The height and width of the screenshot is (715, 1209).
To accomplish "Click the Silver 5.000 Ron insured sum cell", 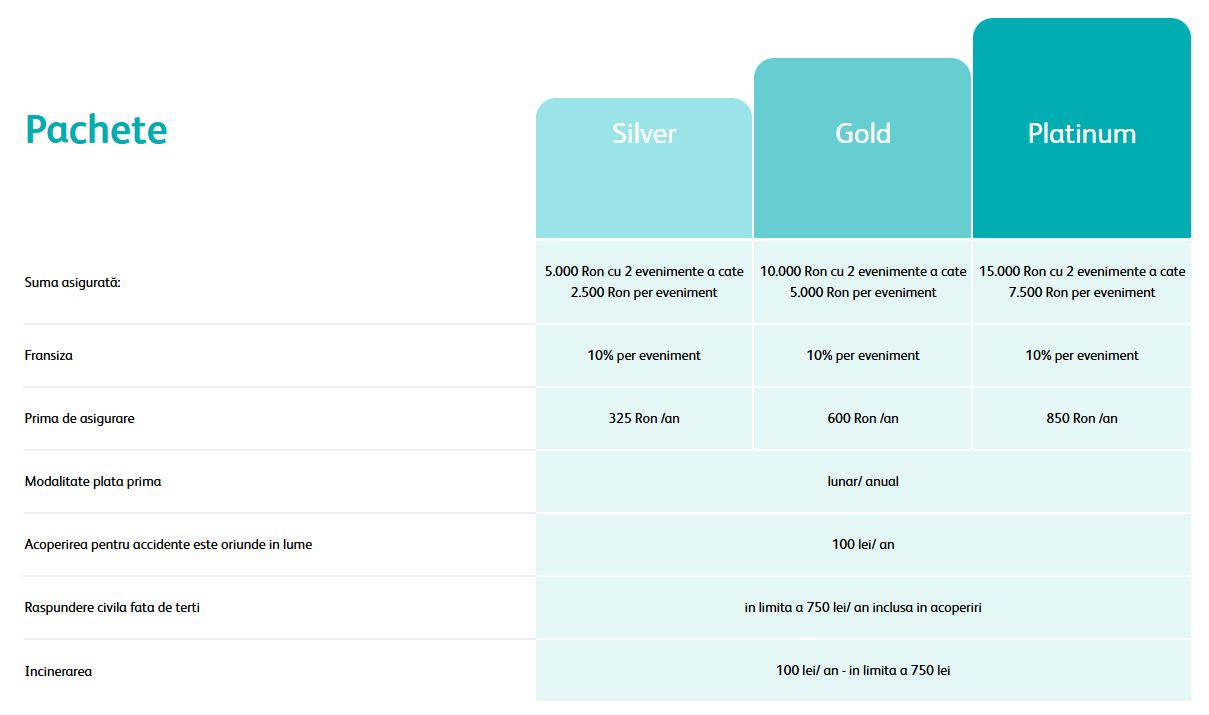I will (x=644, y=282).
